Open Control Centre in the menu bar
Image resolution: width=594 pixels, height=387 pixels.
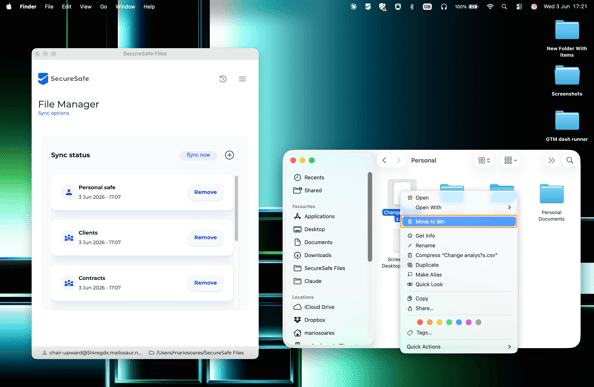[x=519, y=6]
